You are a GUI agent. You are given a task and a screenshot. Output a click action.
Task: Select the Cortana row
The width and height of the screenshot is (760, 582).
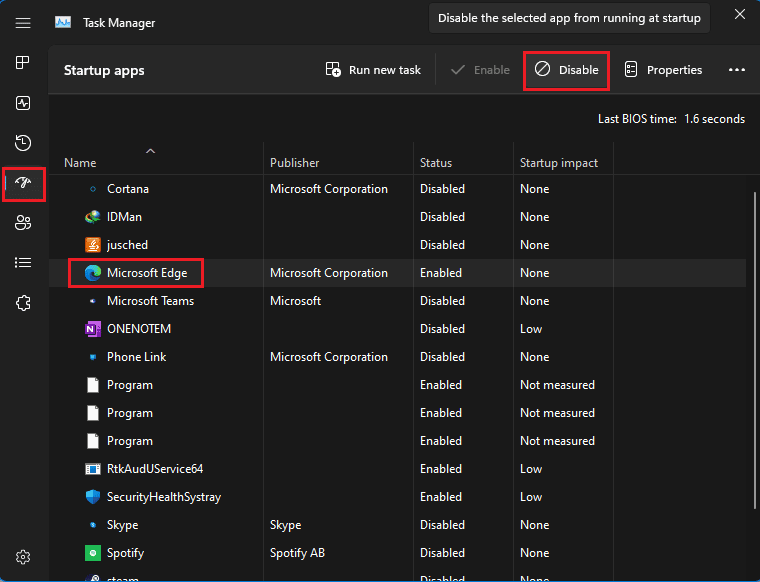point(397,189)
